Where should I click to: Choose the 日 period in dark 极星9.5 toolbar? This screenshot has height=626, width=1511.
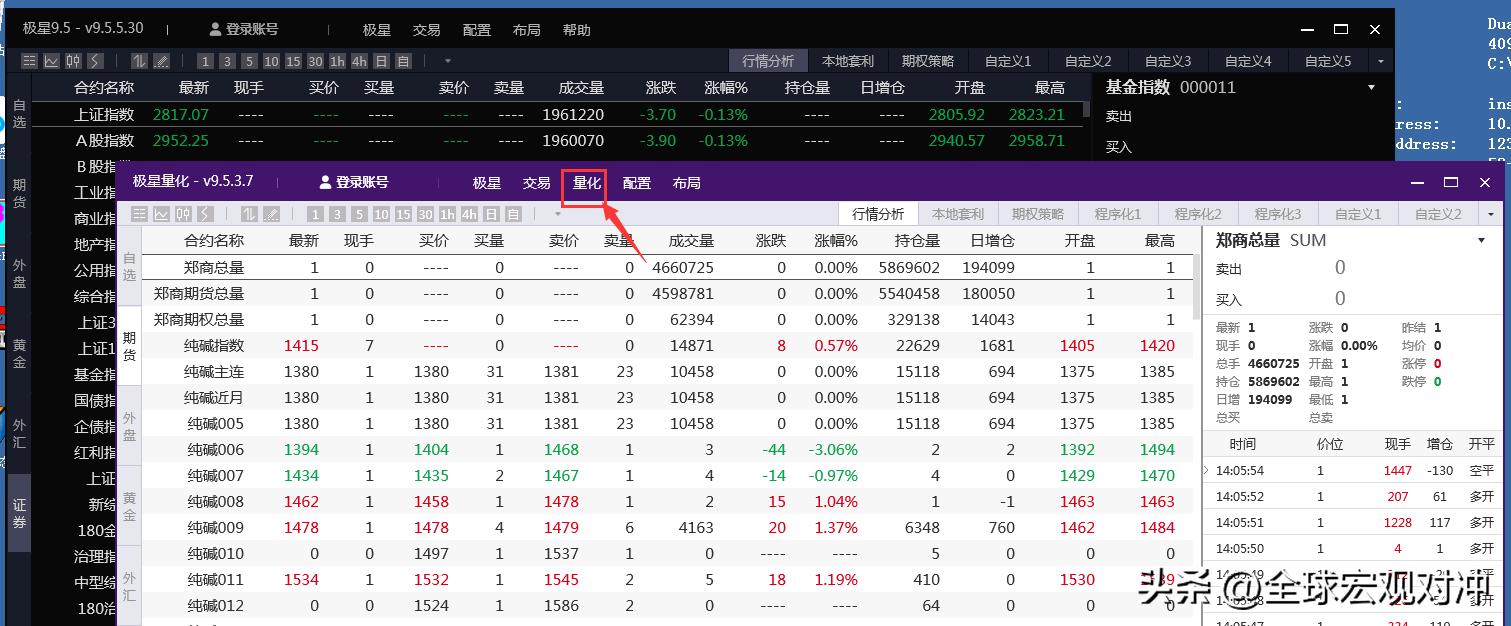381,61
